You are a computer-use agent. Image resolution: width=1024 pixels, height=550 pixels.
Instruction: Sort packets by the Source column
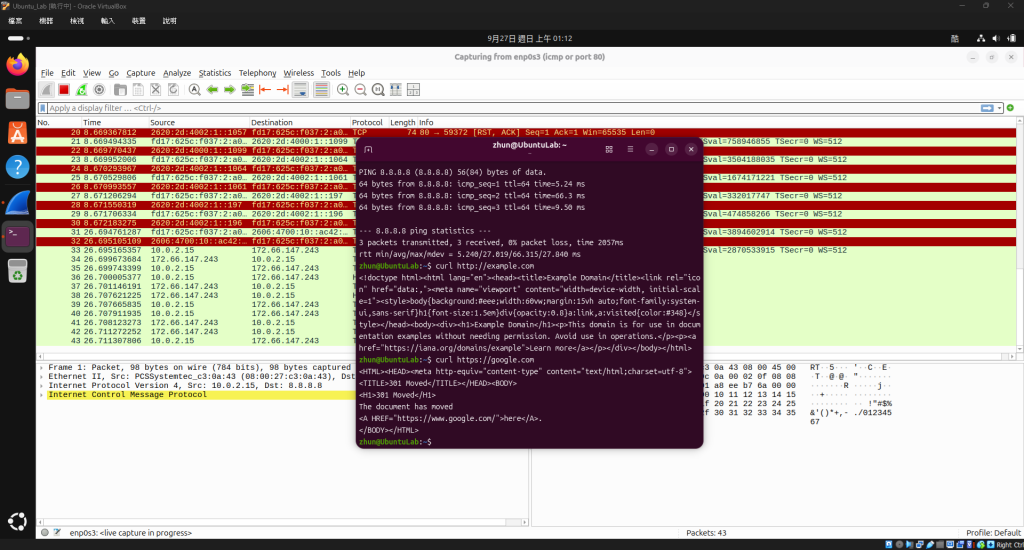(x=199, y=123)
